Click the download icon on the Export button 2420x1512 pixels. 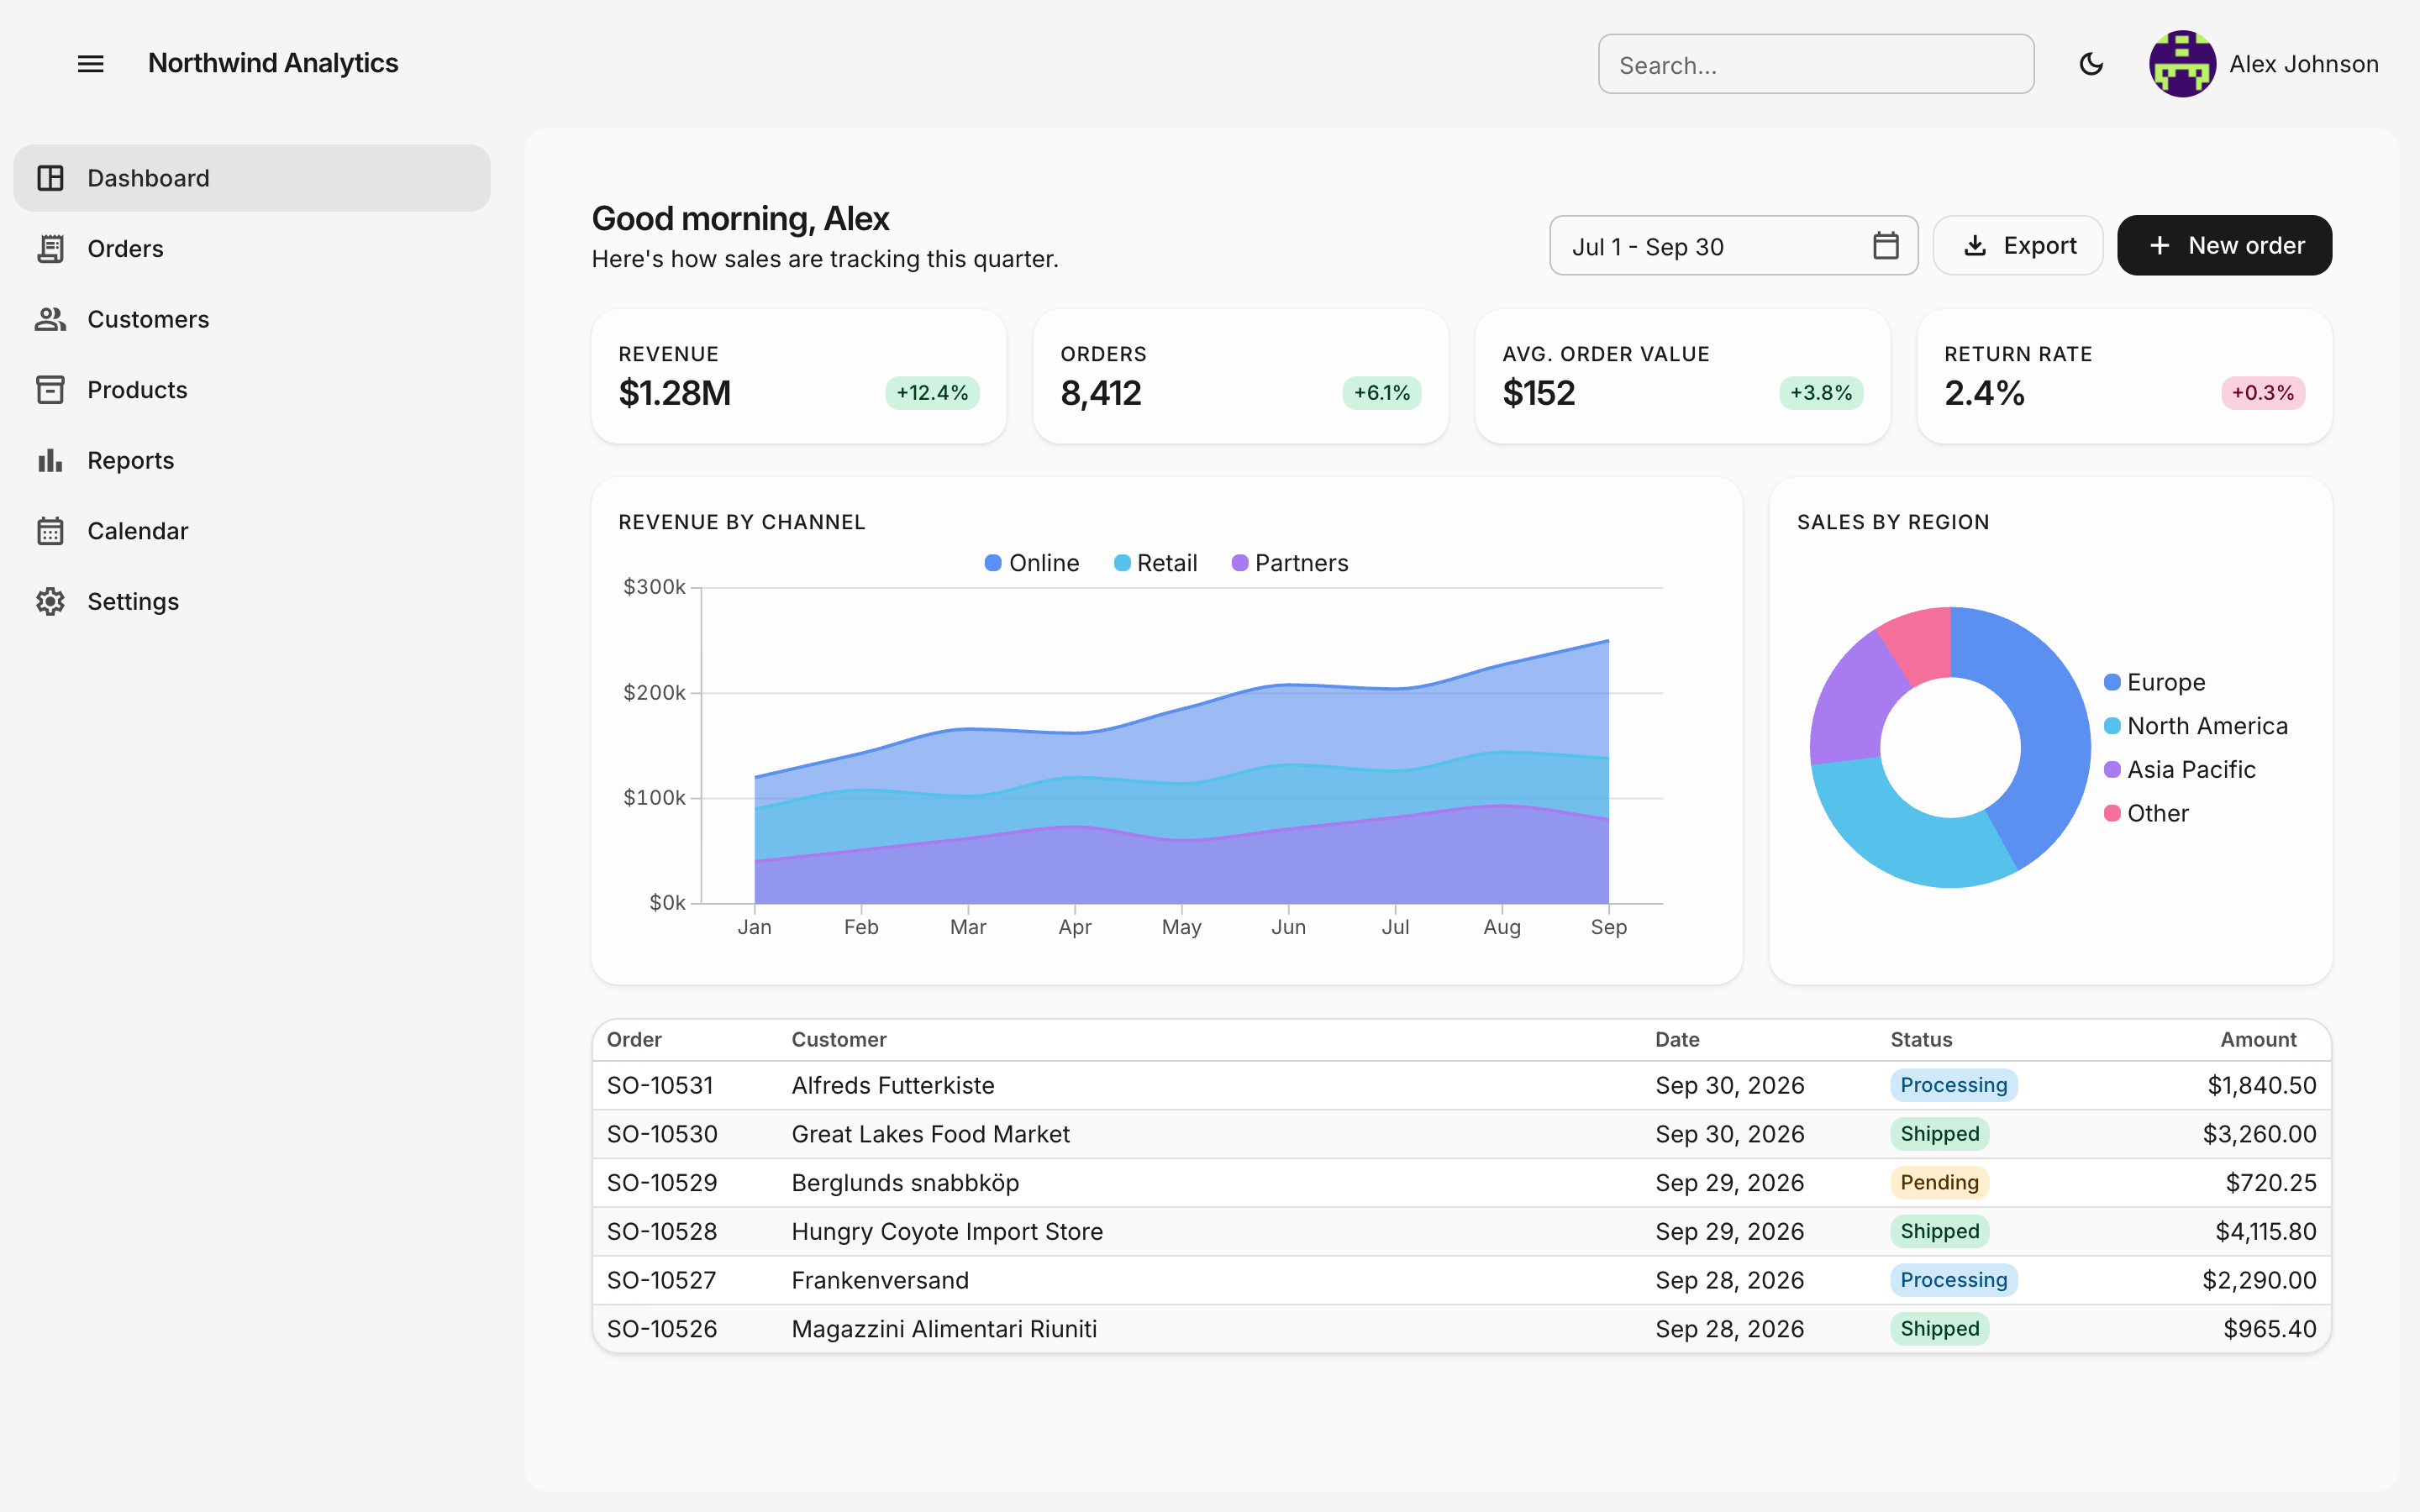click(x=1975, y=246)
